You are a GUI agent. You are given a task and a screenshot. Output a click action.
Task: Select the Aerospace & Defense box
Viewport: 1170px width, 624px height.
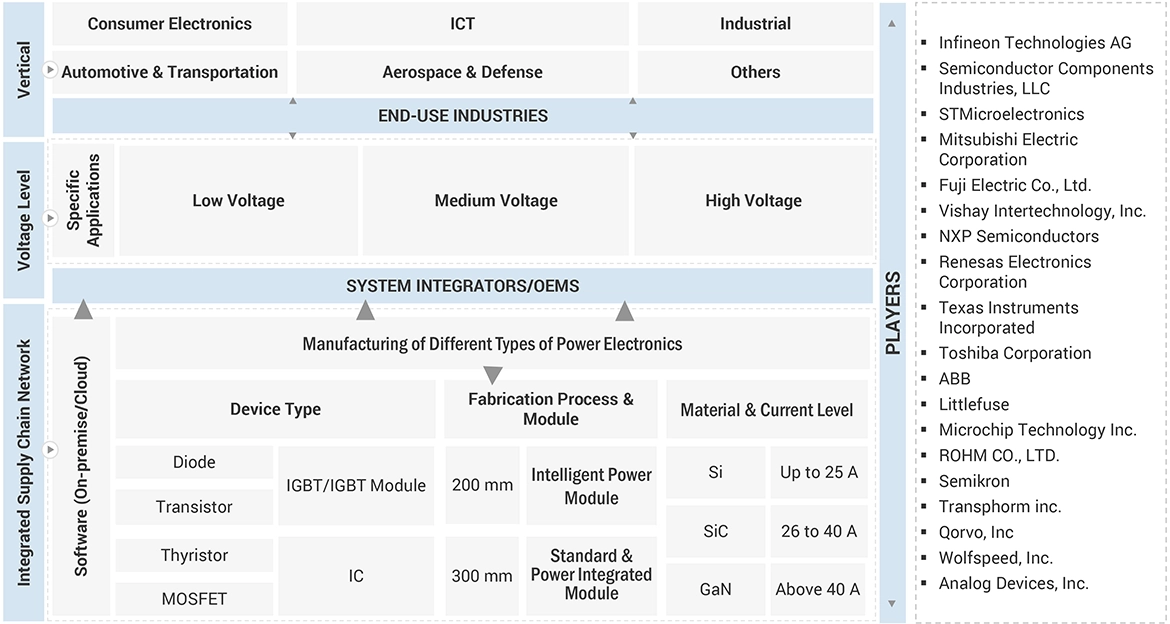tap(462, 72)
